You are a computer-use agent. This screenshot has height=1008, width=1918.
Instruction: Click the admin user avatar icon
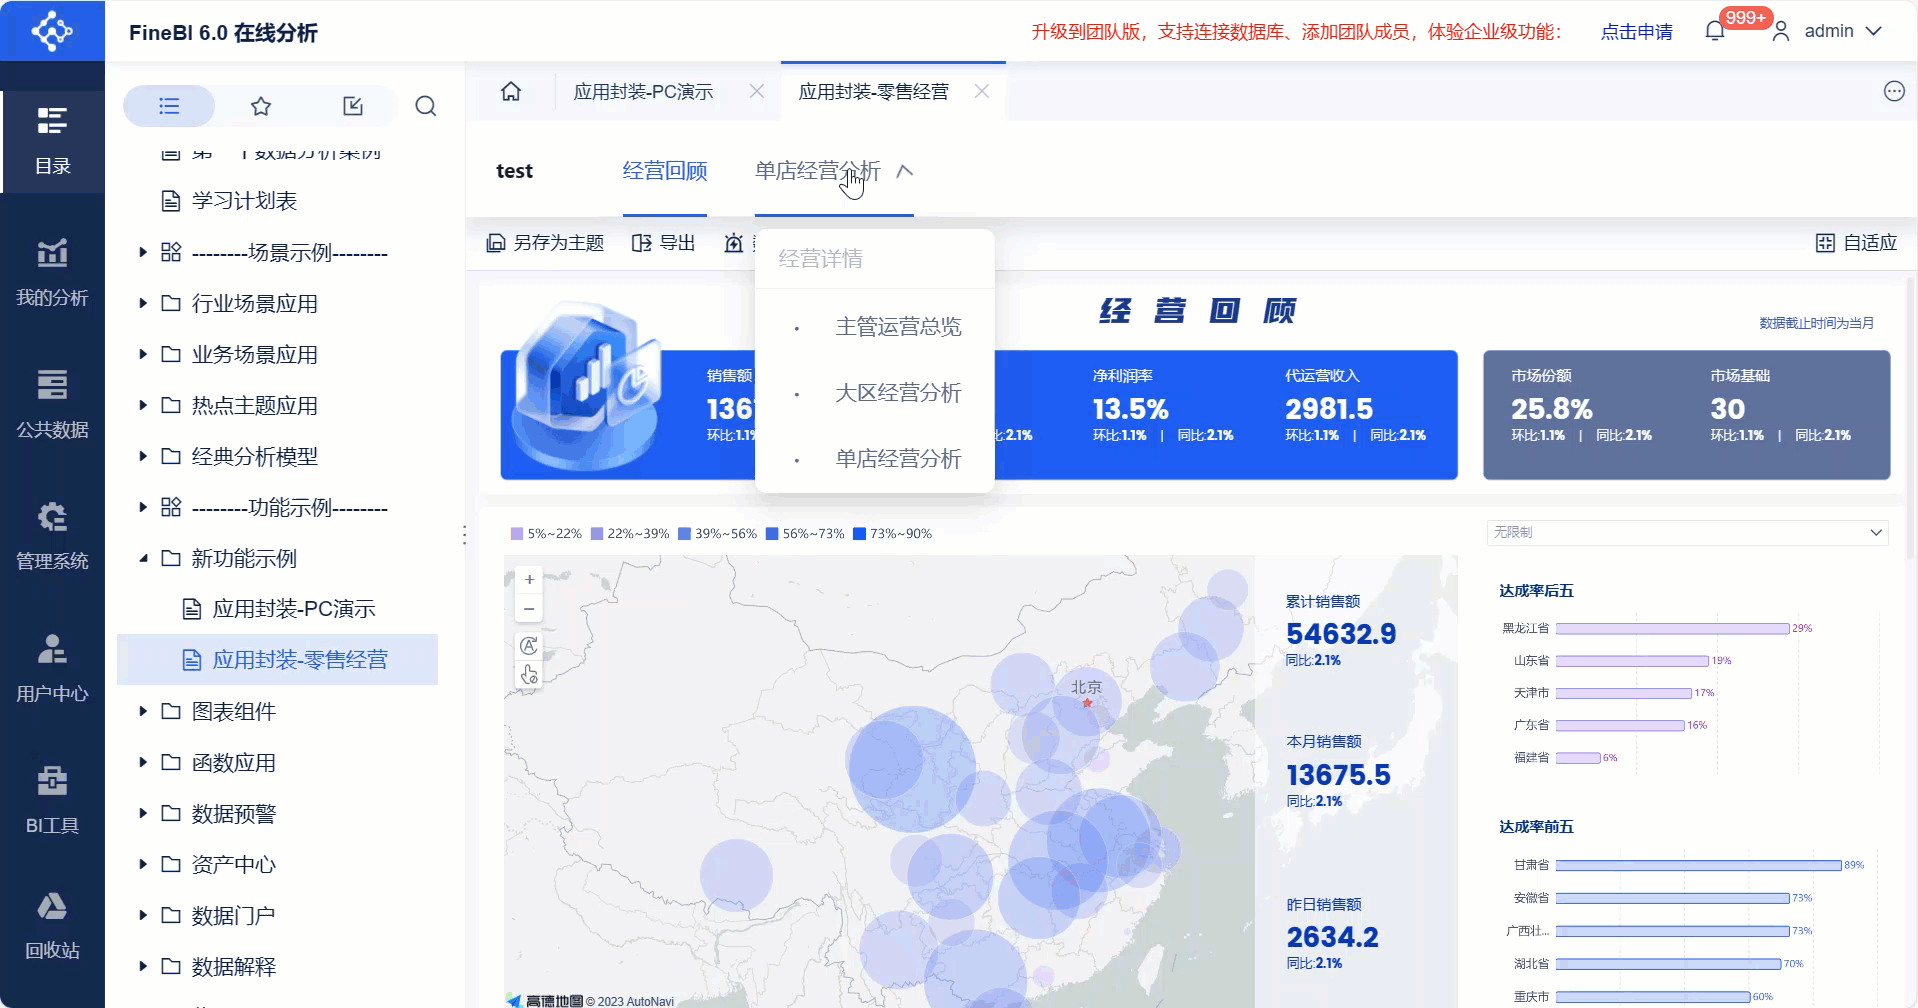[x=1781, y=31]
